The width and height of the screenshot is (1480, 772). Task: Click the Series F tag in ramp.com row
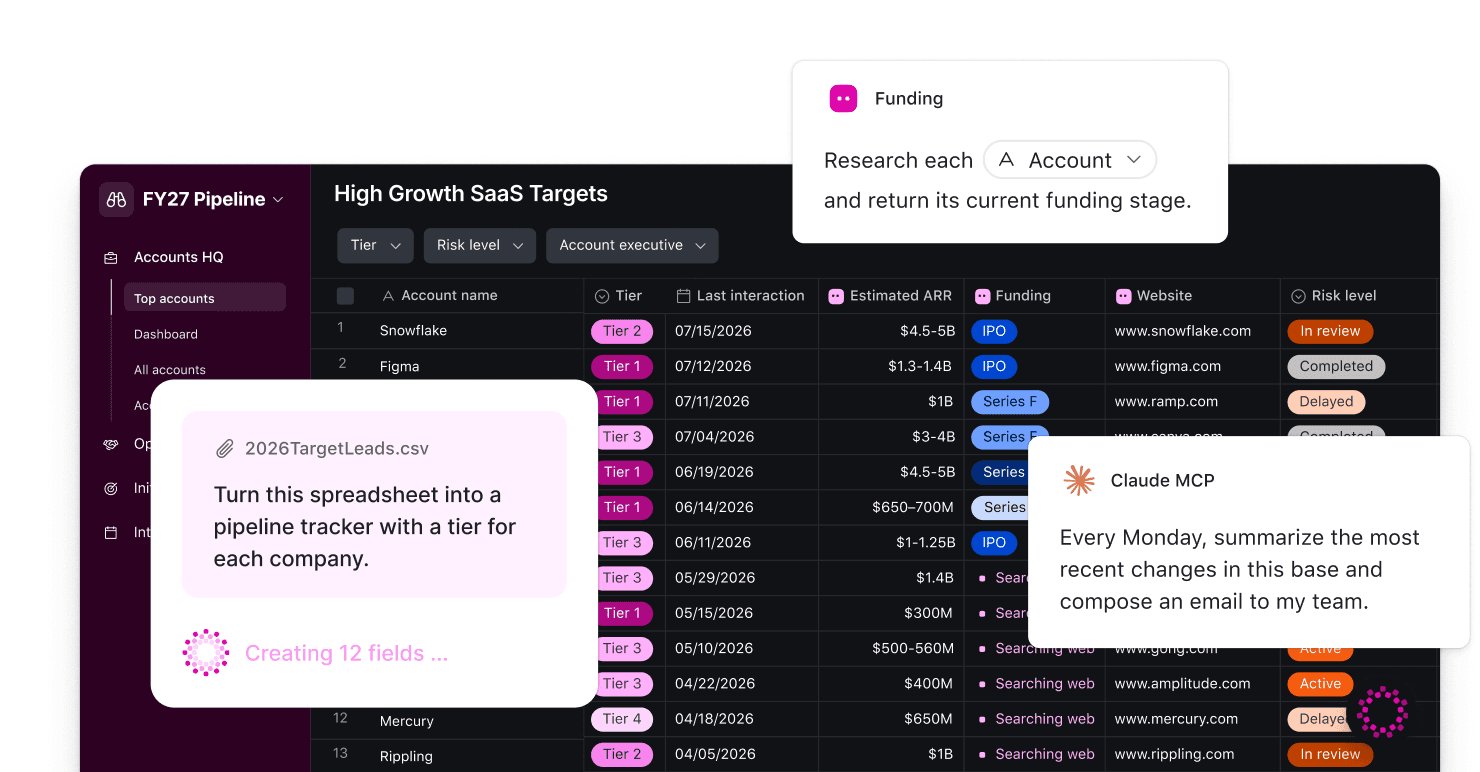pyautogui.click(x=1010, y=401)
